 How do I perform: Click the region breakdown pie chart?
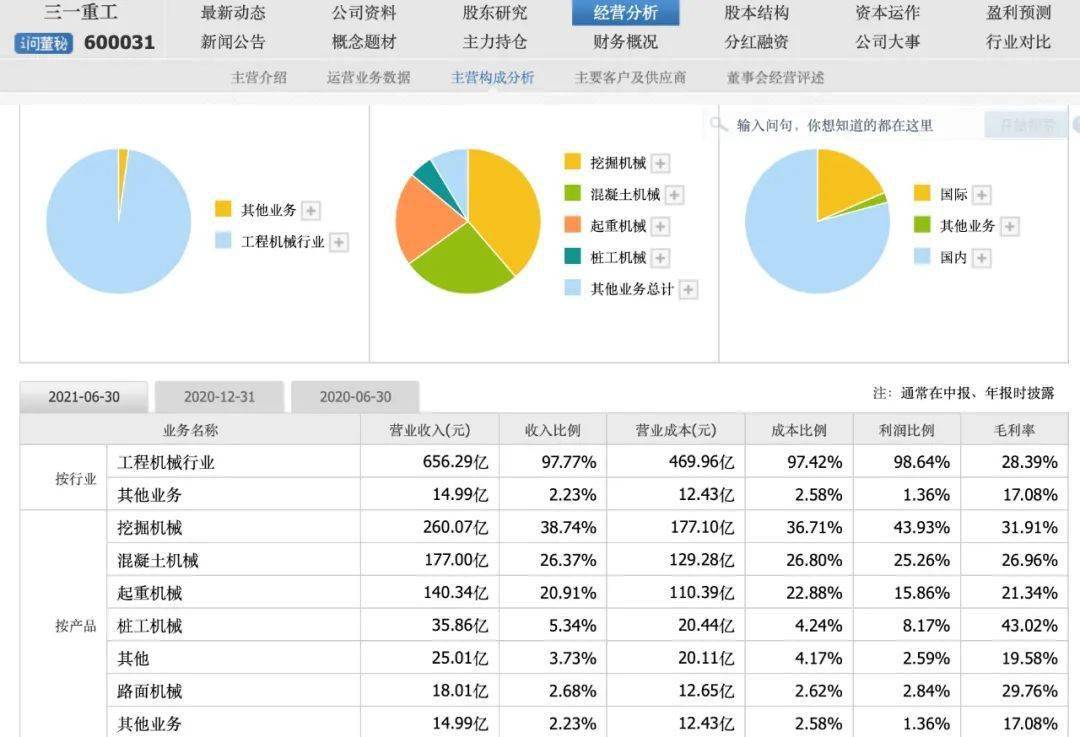818,221
